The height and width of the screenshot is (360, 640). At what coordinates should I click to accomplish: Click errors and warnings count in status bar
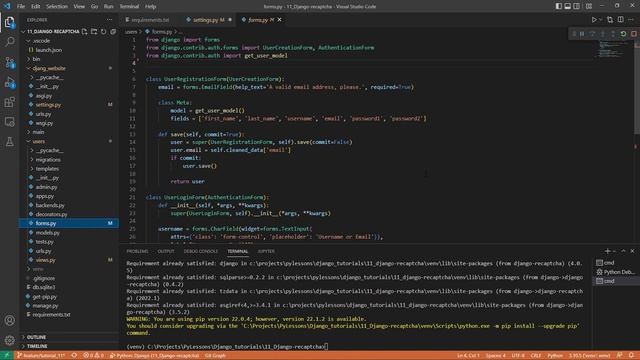click(93, 356)
